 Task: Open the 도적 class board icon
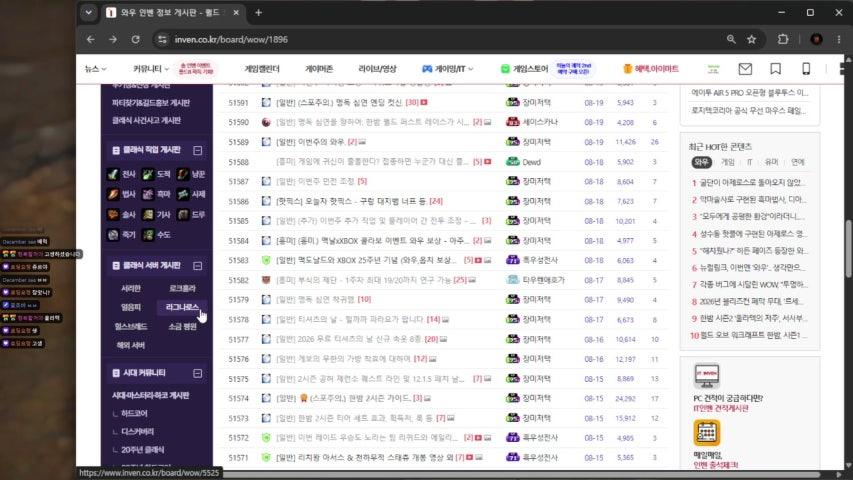pyautogui.click(x=148, y=174)
